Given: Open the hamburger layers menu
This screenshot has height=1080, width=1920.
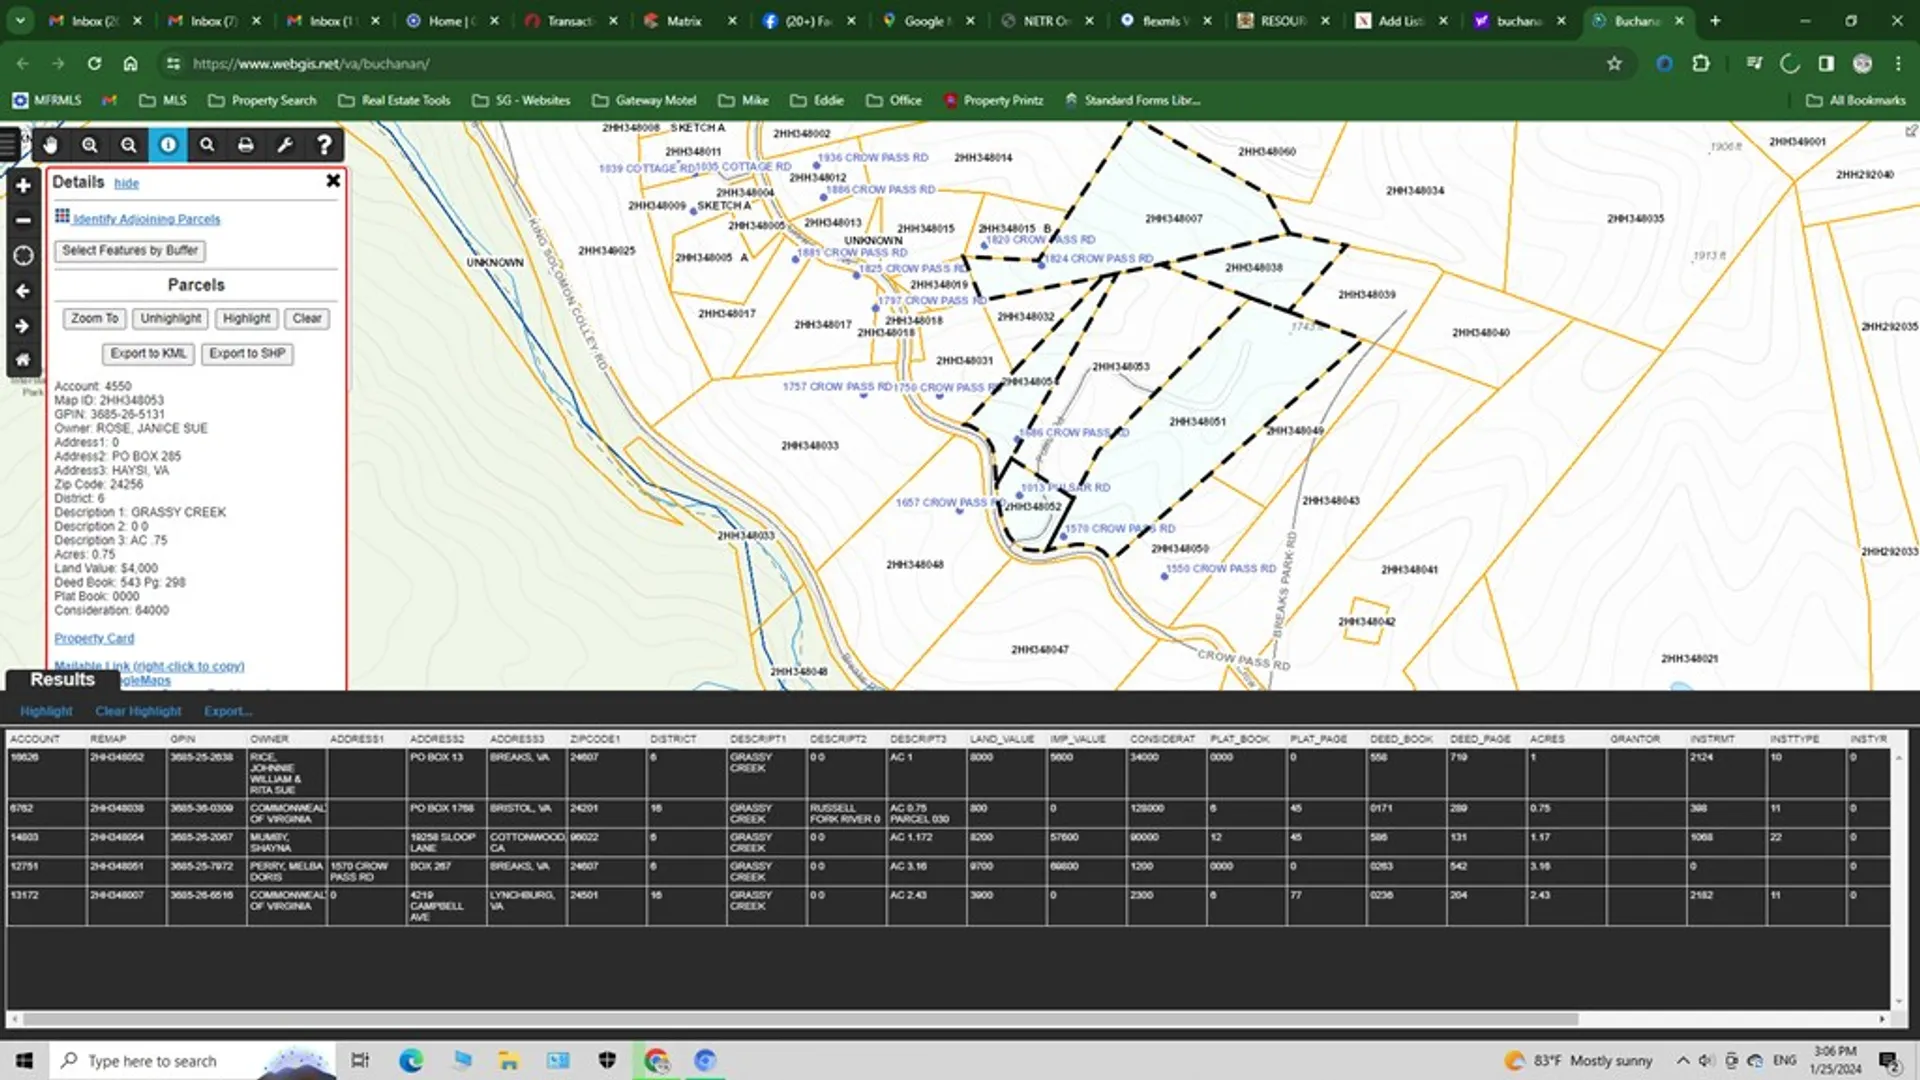Looking at the screenshot, I should pyautogui.click(x=10, y=145).
